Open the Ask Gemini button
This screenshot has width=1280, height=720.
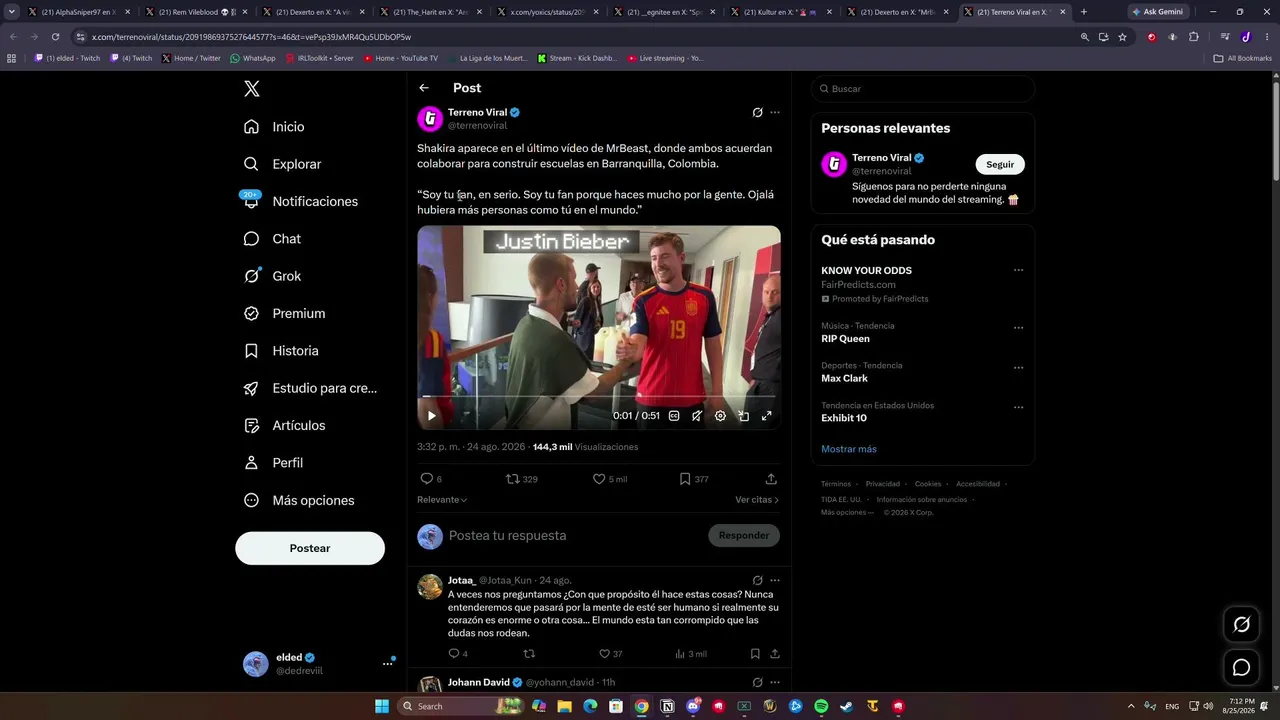point(1158,12)
